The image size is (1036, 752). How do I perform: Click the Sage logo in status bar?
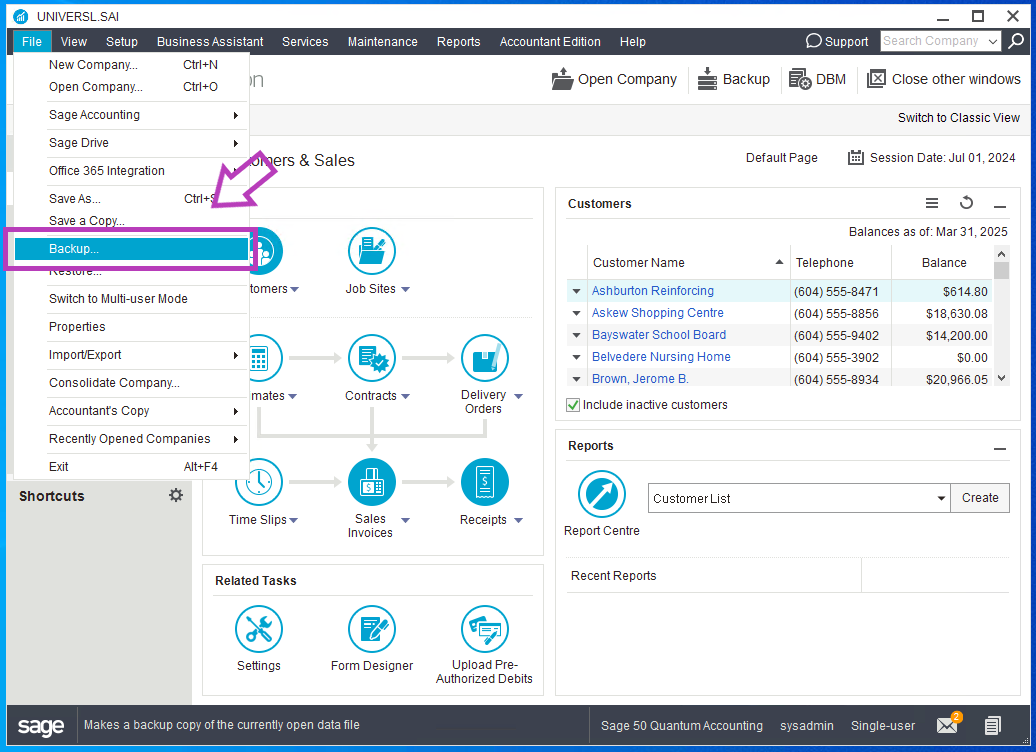coord(41,726)
